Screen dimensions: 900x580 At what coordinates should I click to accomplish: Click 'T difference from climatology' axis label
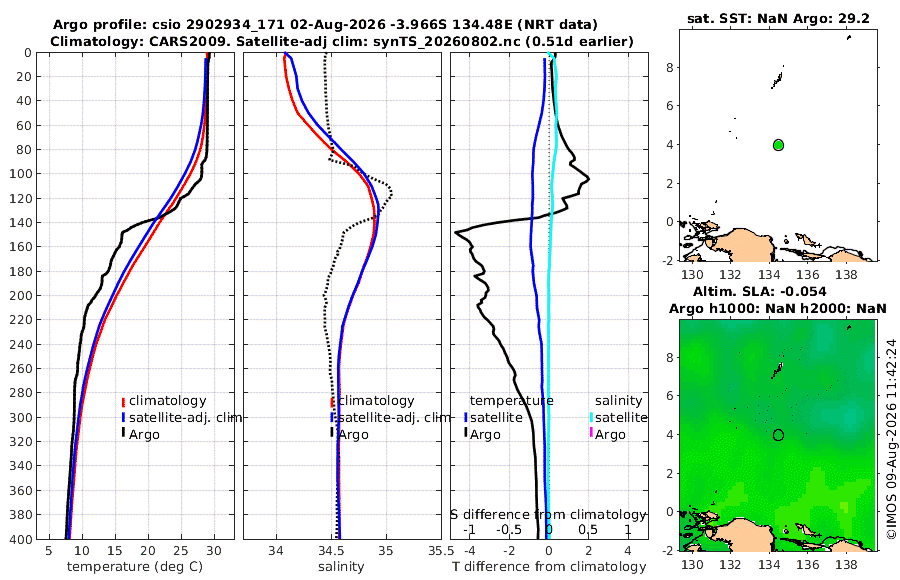point(549,567)
